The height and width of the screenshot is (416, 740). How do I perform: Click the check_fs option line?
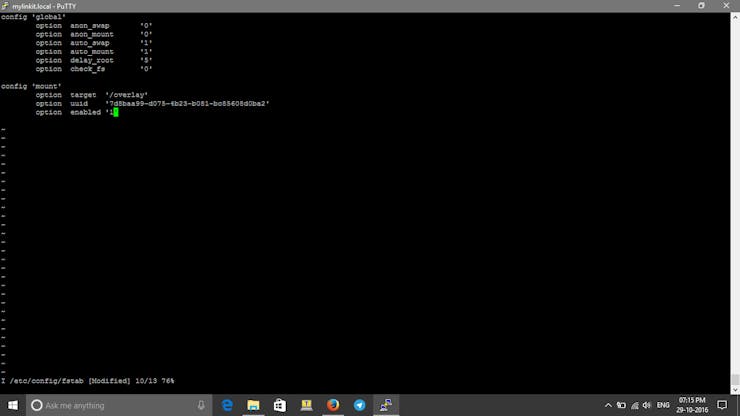coord(94,69)
